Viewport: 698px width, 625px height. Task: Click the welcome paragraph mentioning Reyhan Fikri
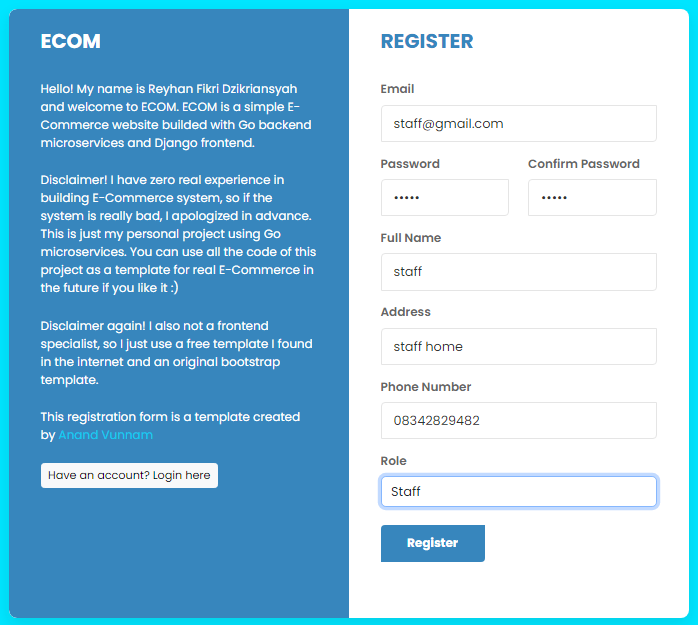click(176, 116)
